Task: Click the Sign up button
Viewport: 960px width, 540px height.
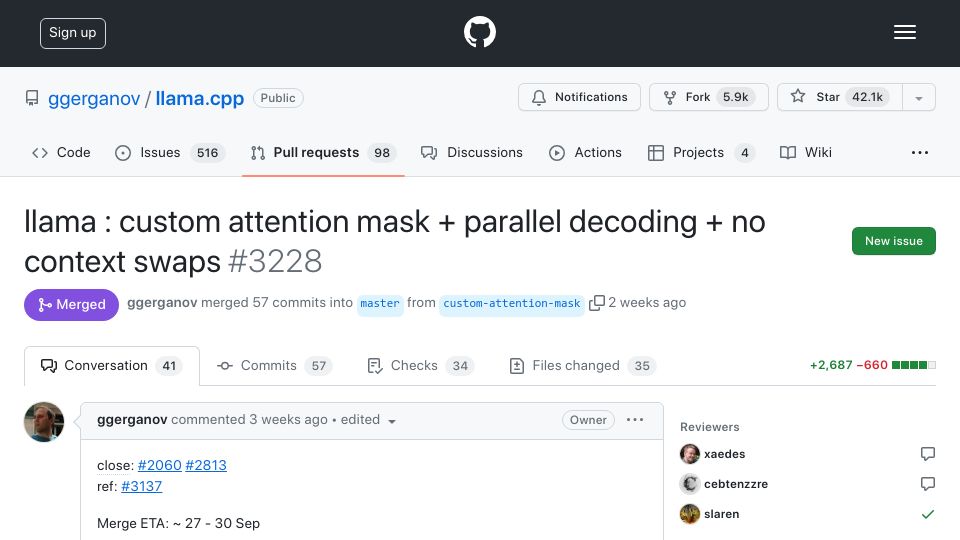Action: point(73,33)
